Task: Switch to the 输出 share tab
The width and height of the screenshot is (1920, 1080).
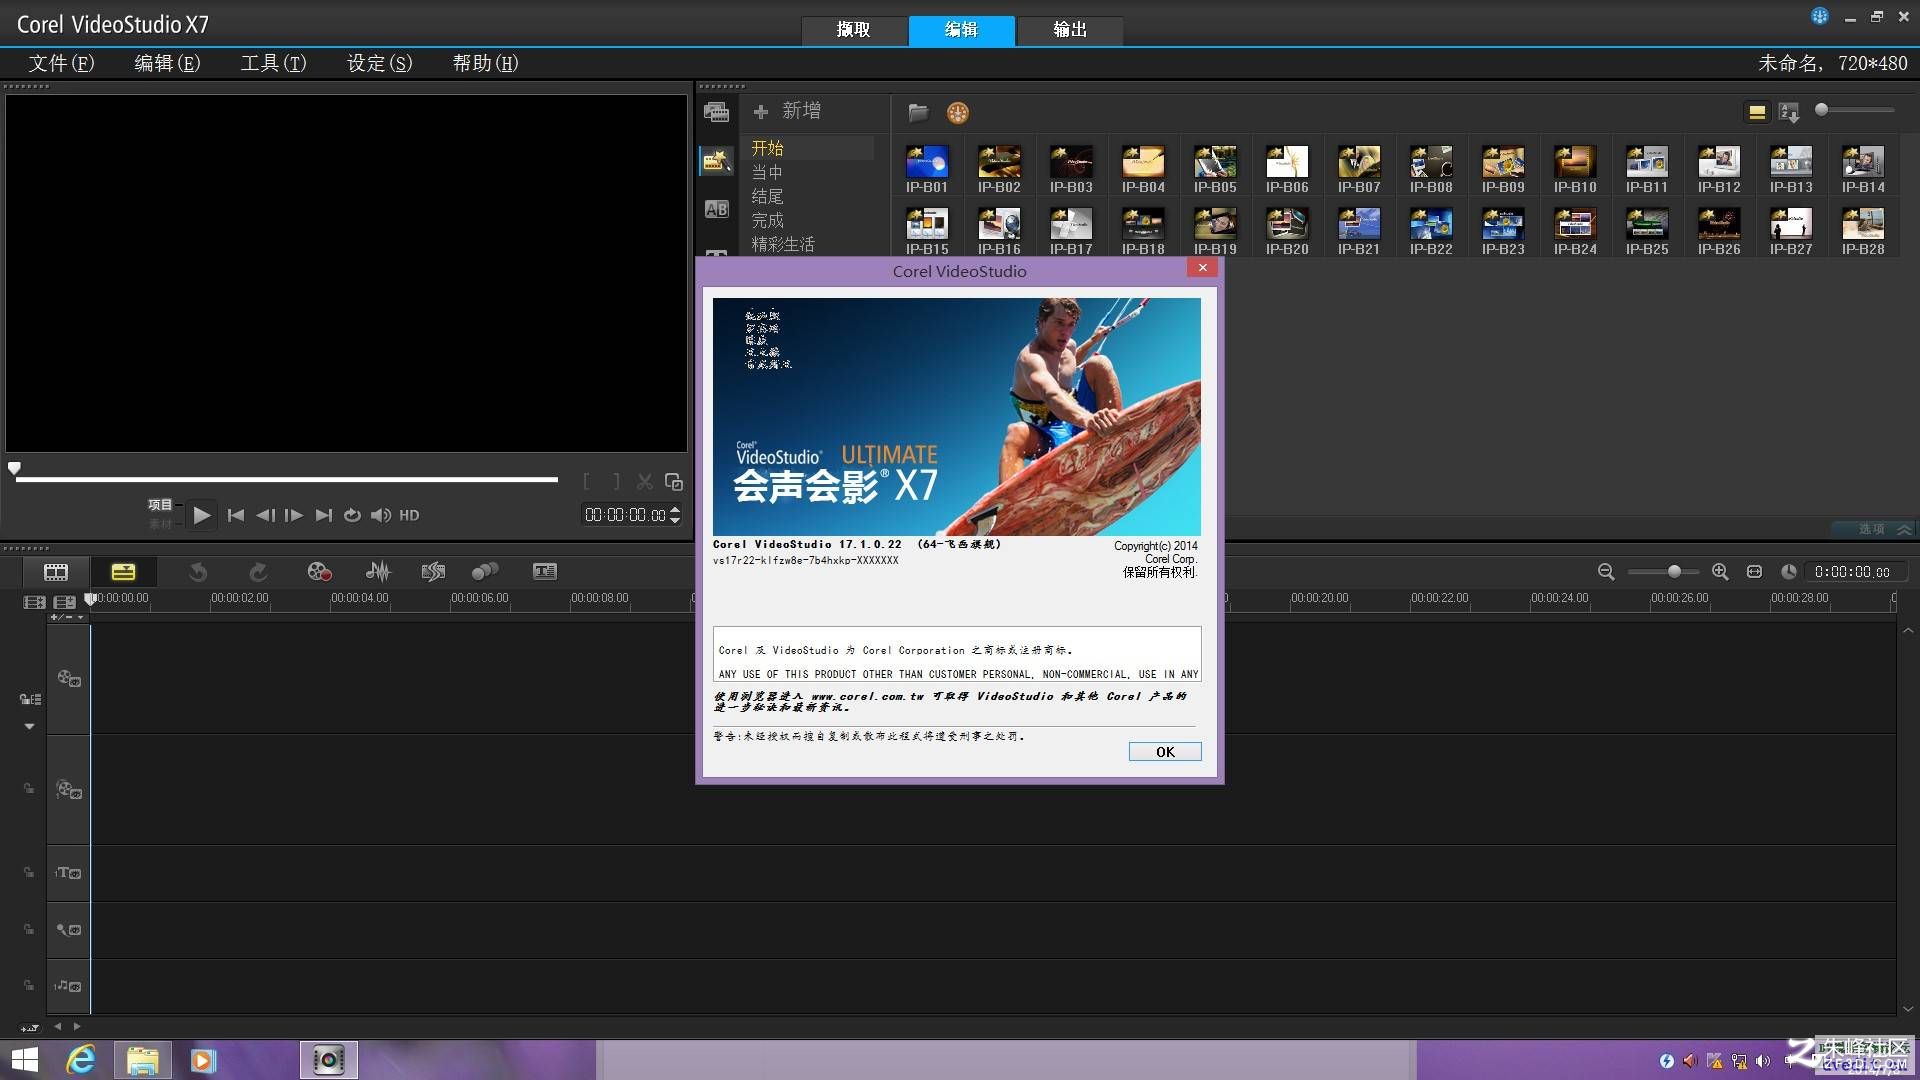Action: click(x=1069, y=30)
